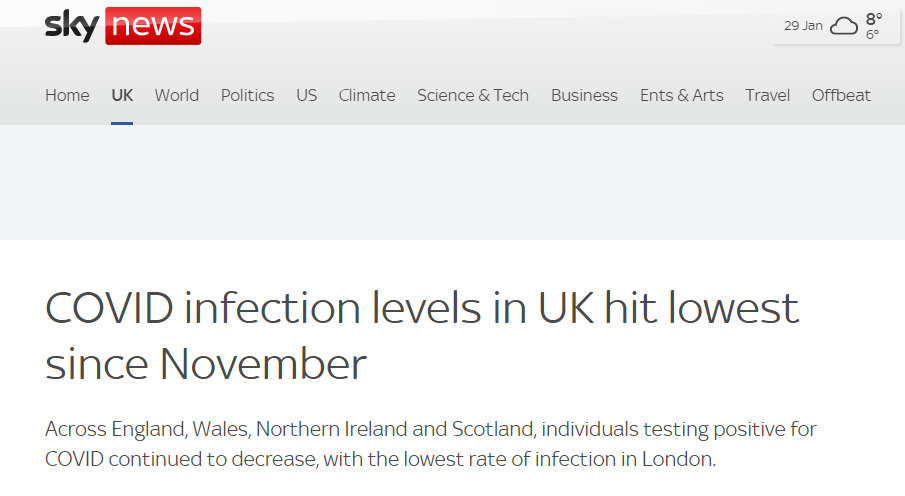905x496 pixels.
Task: Open the Politics section
Action: tap(248, 95)
